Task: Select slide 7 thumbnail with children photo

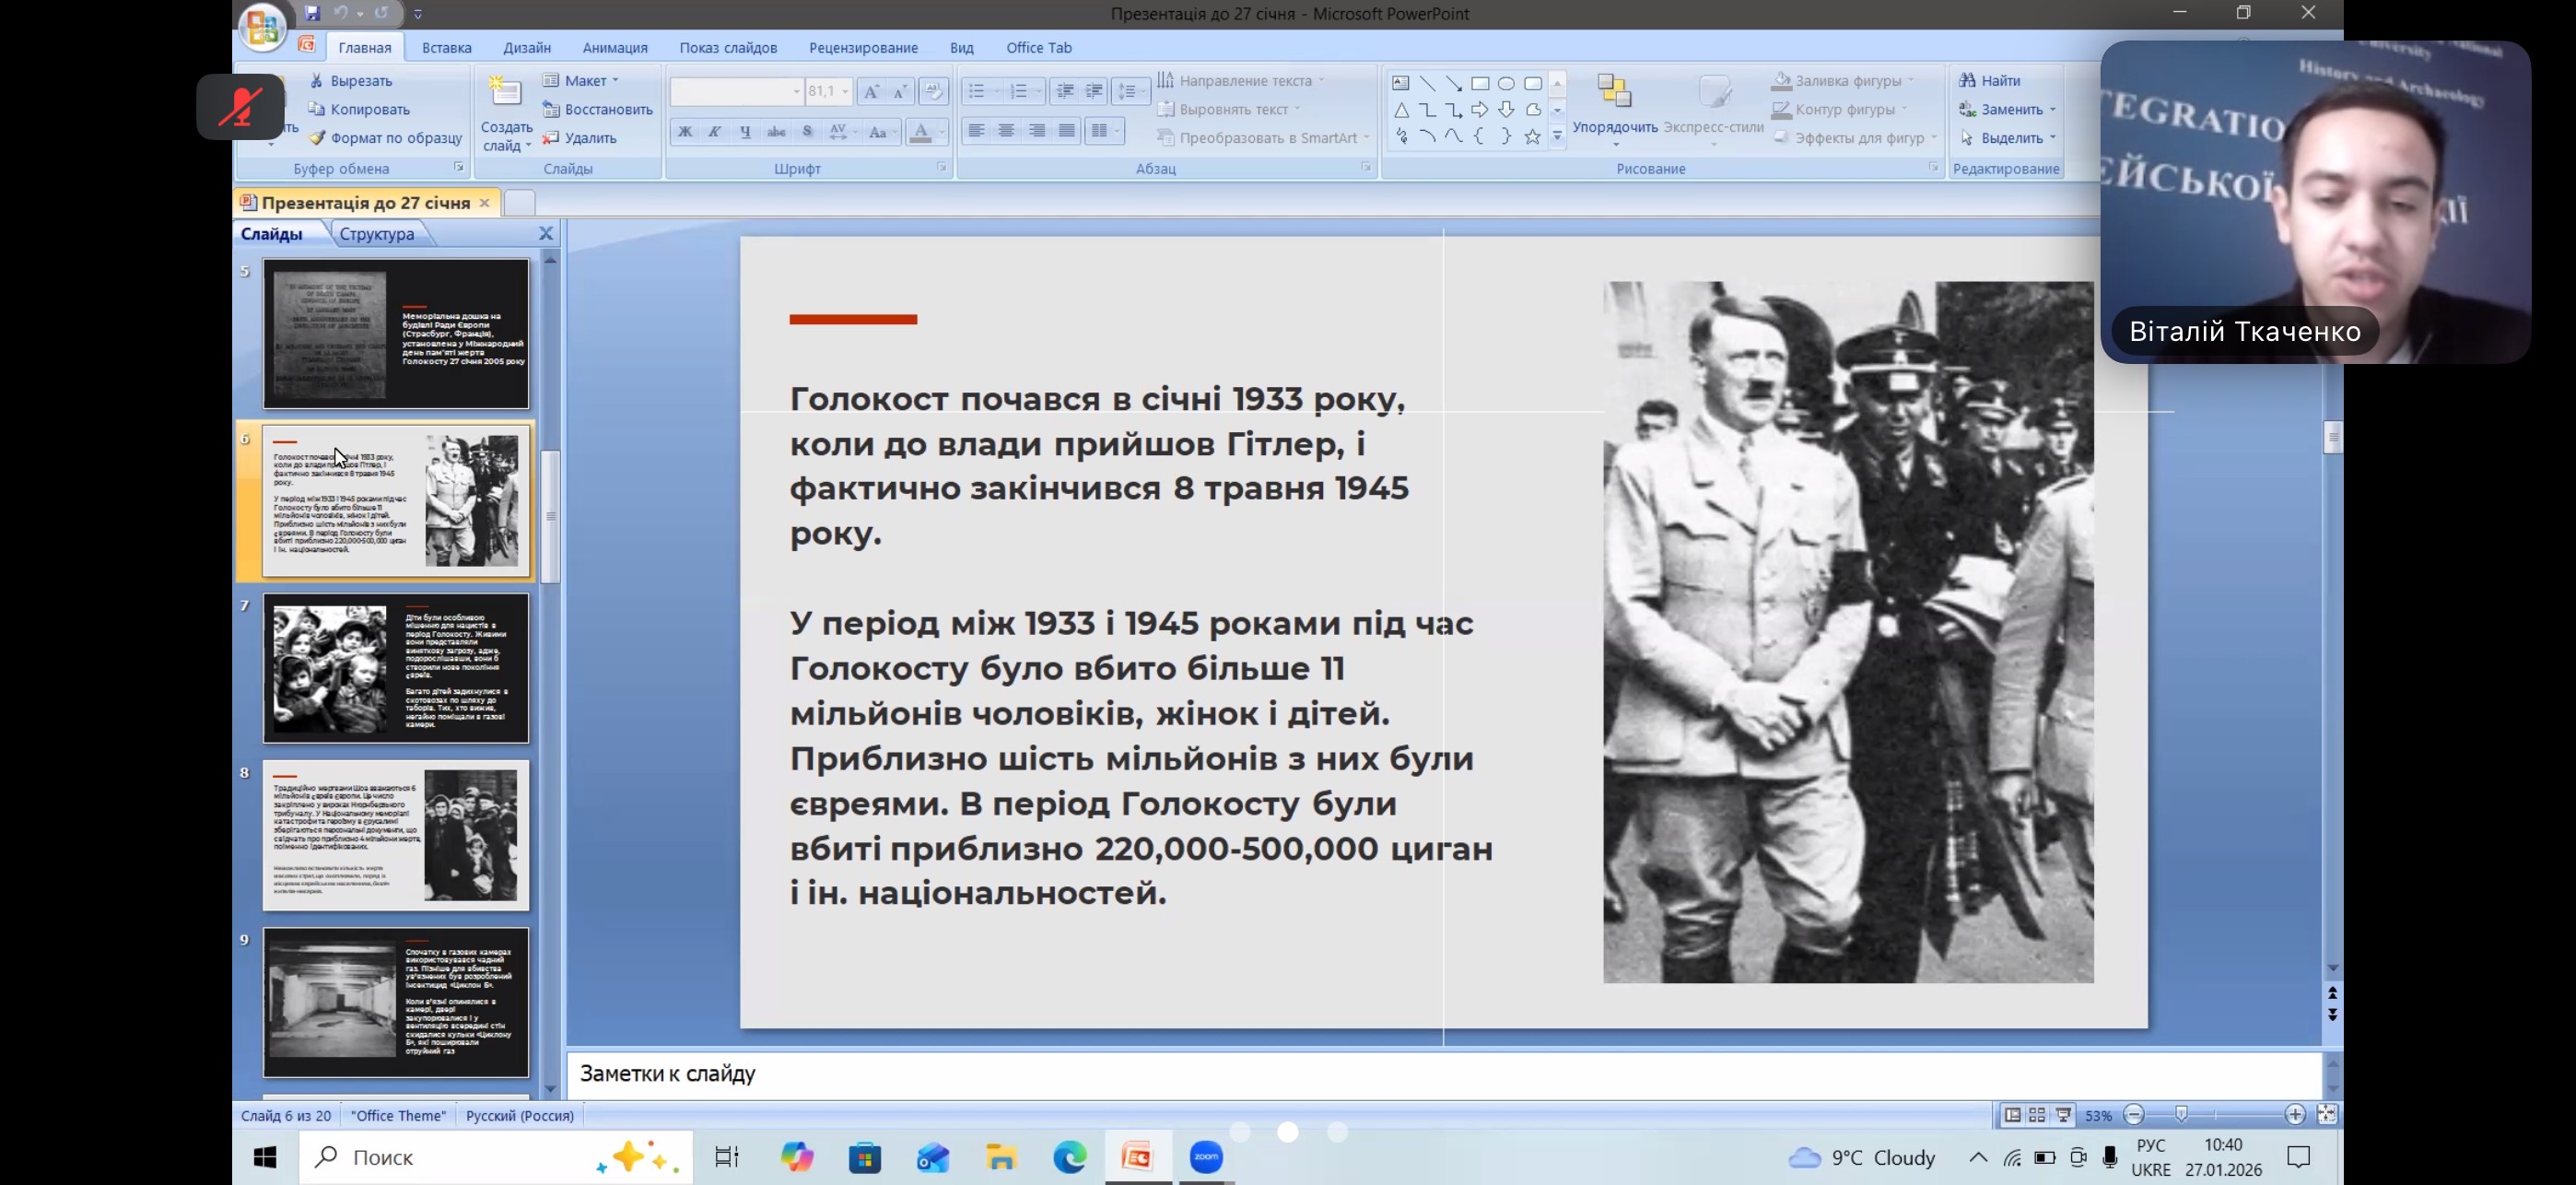Action: tap(395, 667)
